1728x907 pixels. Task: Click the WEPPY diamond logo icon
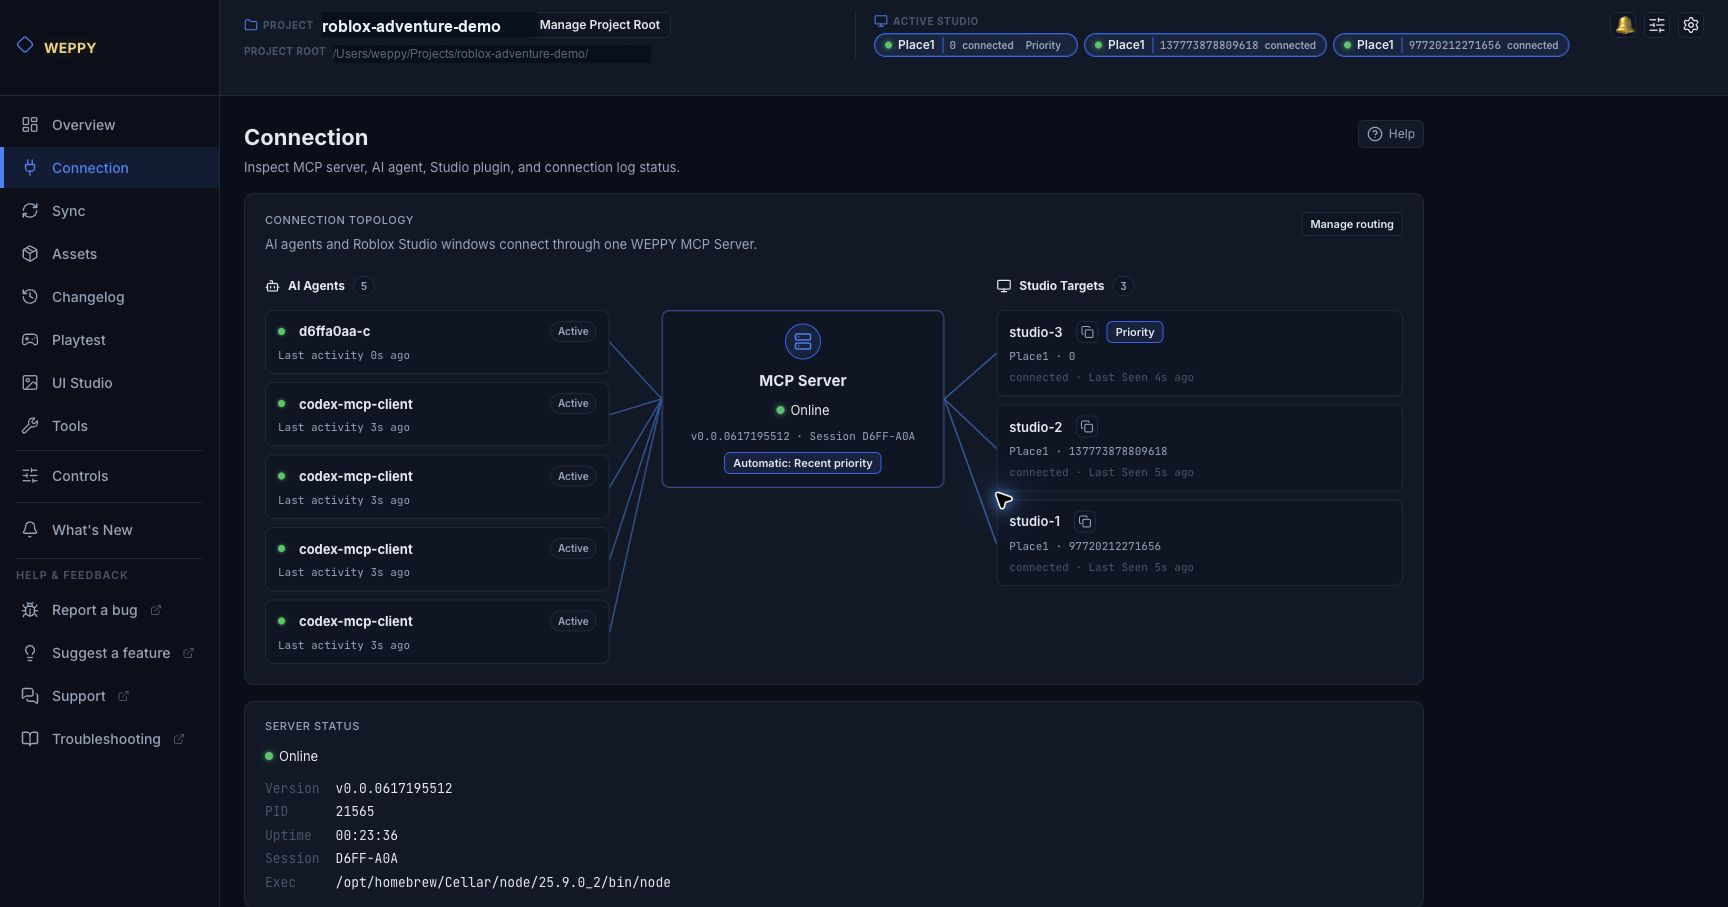[x=25, y=45]
